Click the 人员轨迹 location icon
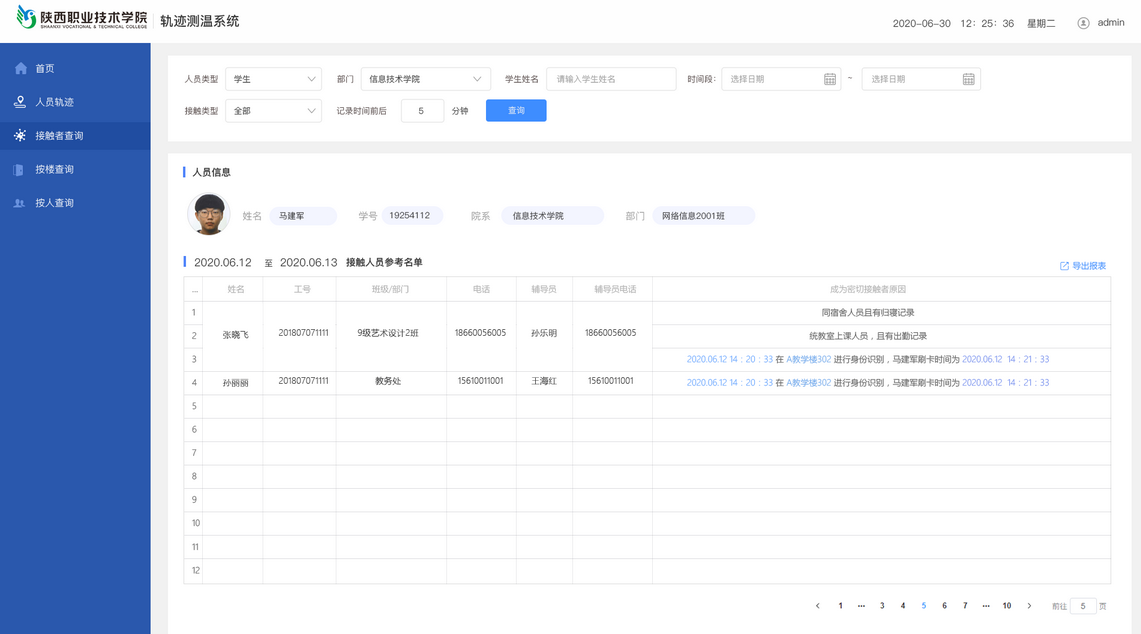Image resolution: width=1141 pixels, height=634 pixels. click(20, 102)
